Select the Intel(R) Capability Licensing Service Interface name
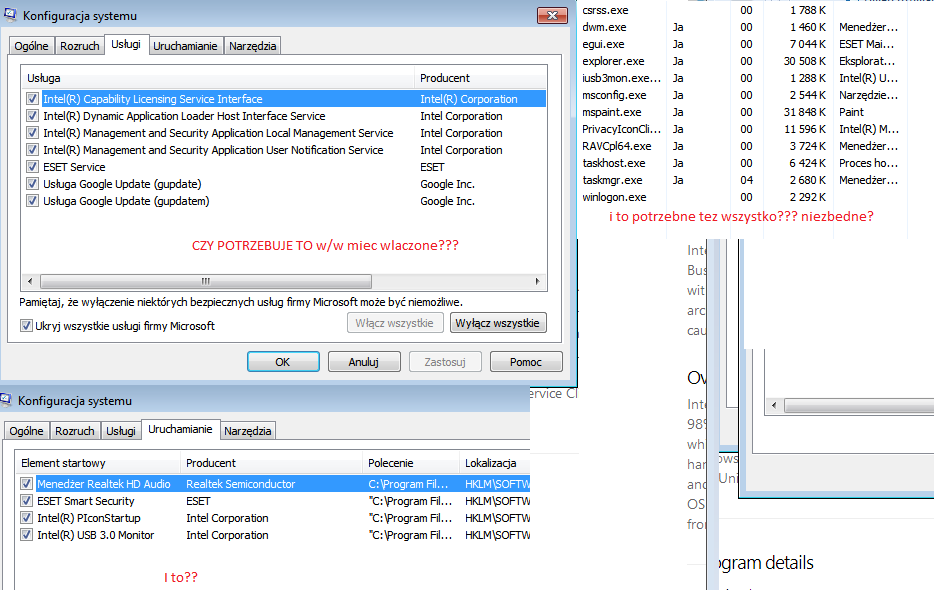Screen dimensions: 934x614 [x=152, y=99]
